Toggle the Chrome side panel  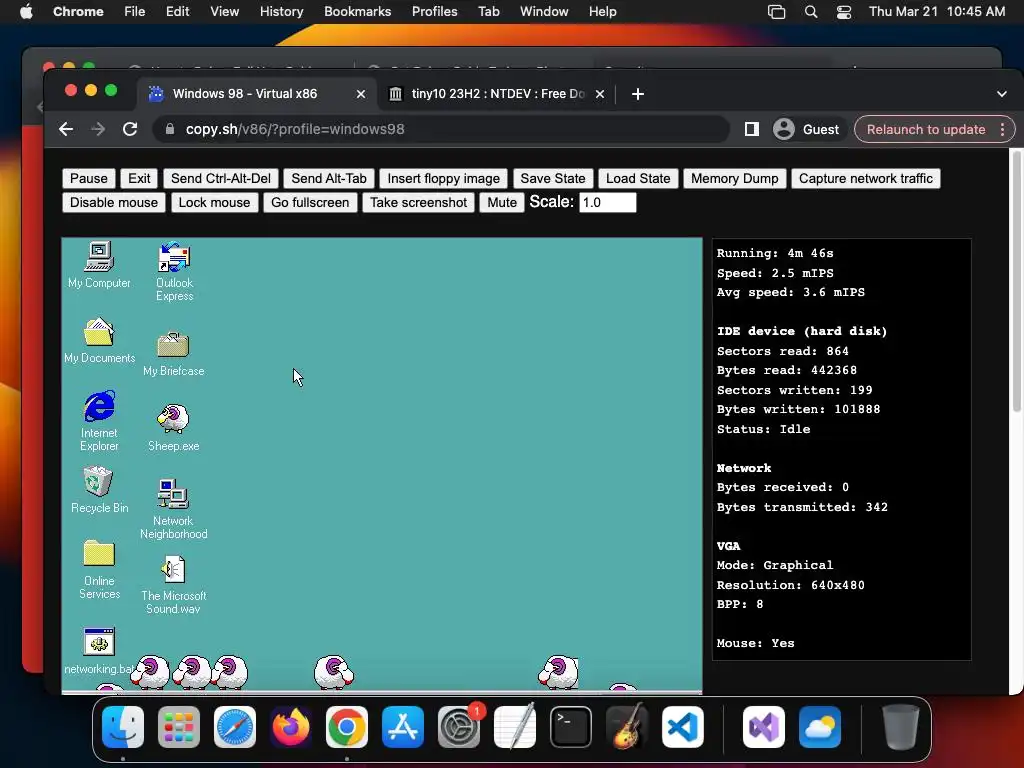pos(752,129)
